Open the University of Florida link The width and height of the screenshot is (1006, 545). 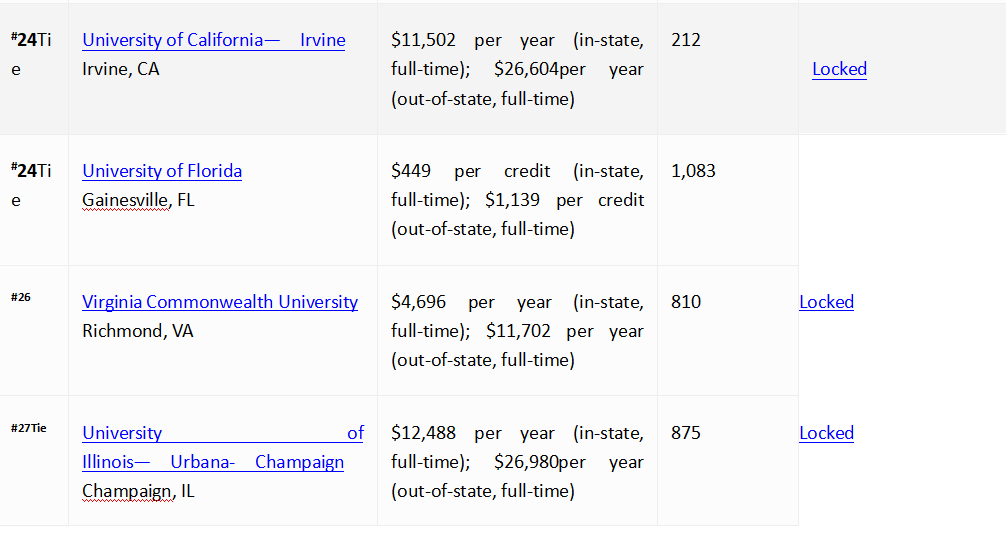pyautogui.click(x=162, y=171)
